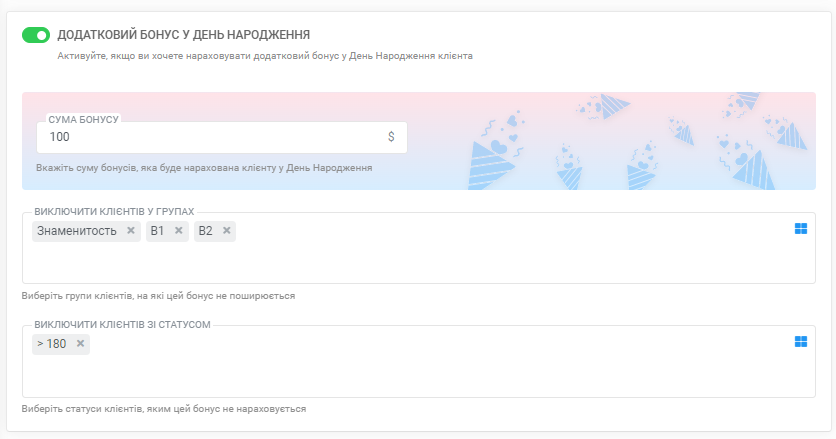Click inside the excluded statuses field
Screen dimensions: 836x439
[x=419, y=361]
